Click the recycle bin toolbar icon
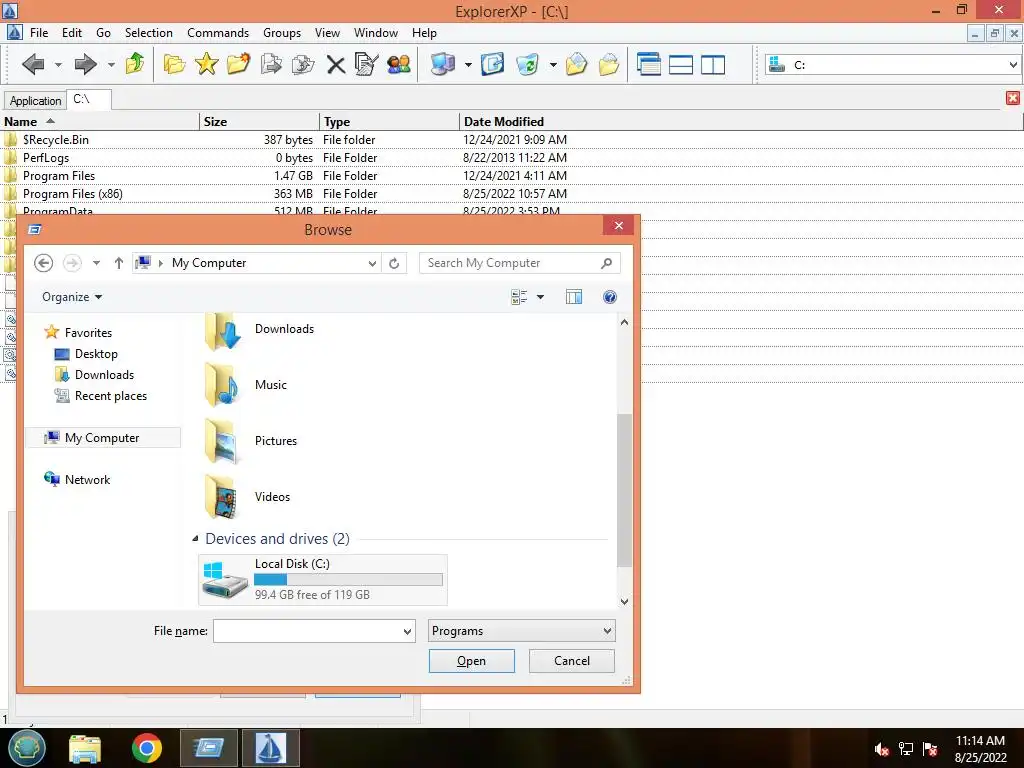This screenshot has height=768, width=1024. (527, 64)
